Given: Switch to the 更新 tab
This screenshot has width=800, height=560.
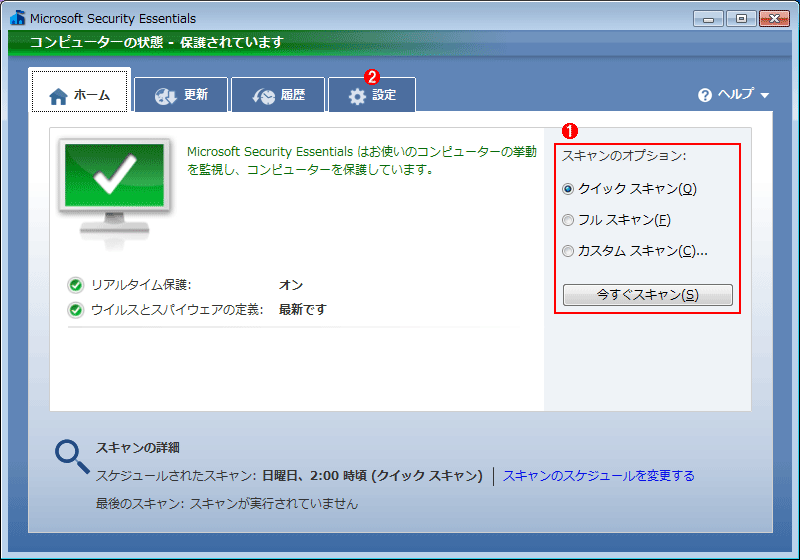Looking at the screenshot, I should (181, 95).
